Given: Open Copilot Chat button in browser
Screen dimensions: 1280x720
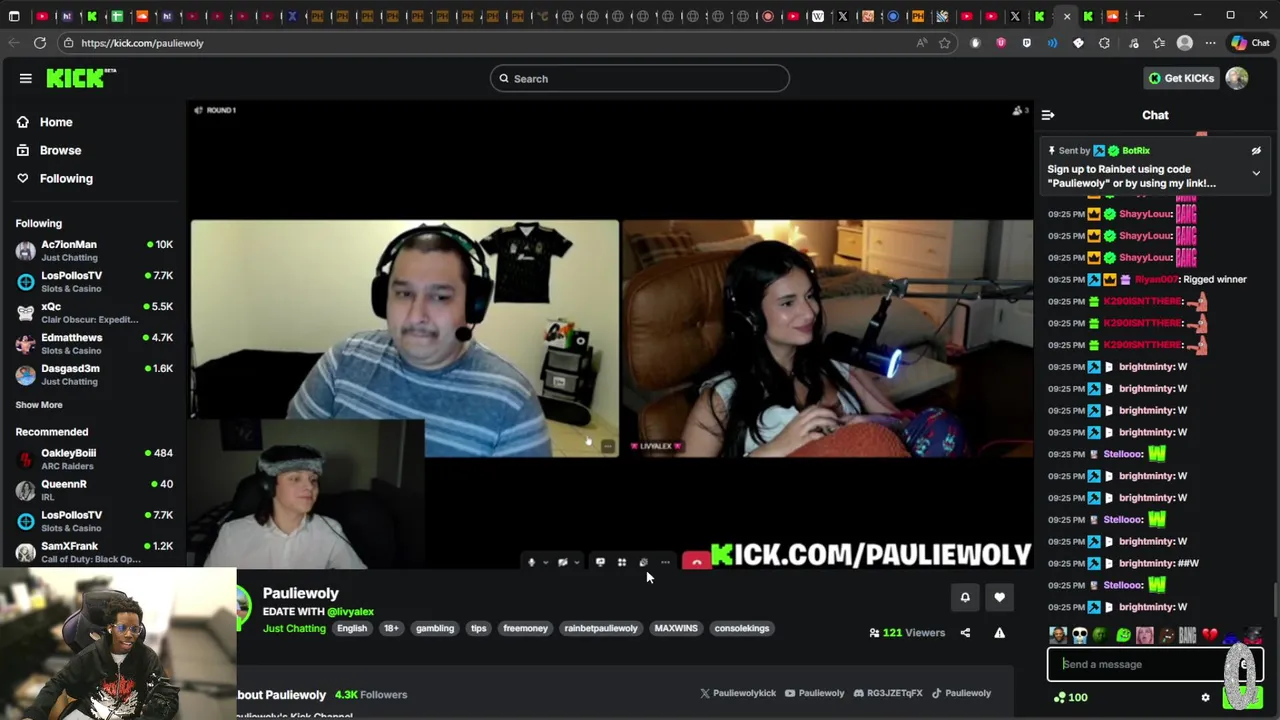Looking at the screenshot, I should 1250,43.
